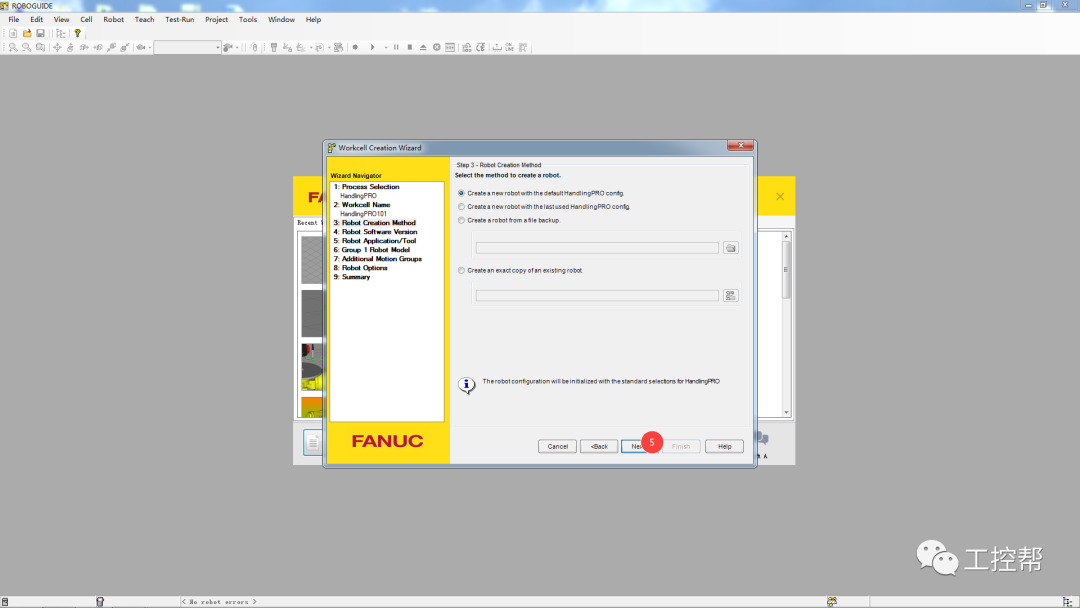
Task: Select the Zoom Window tool
Action: pos(41,48)
